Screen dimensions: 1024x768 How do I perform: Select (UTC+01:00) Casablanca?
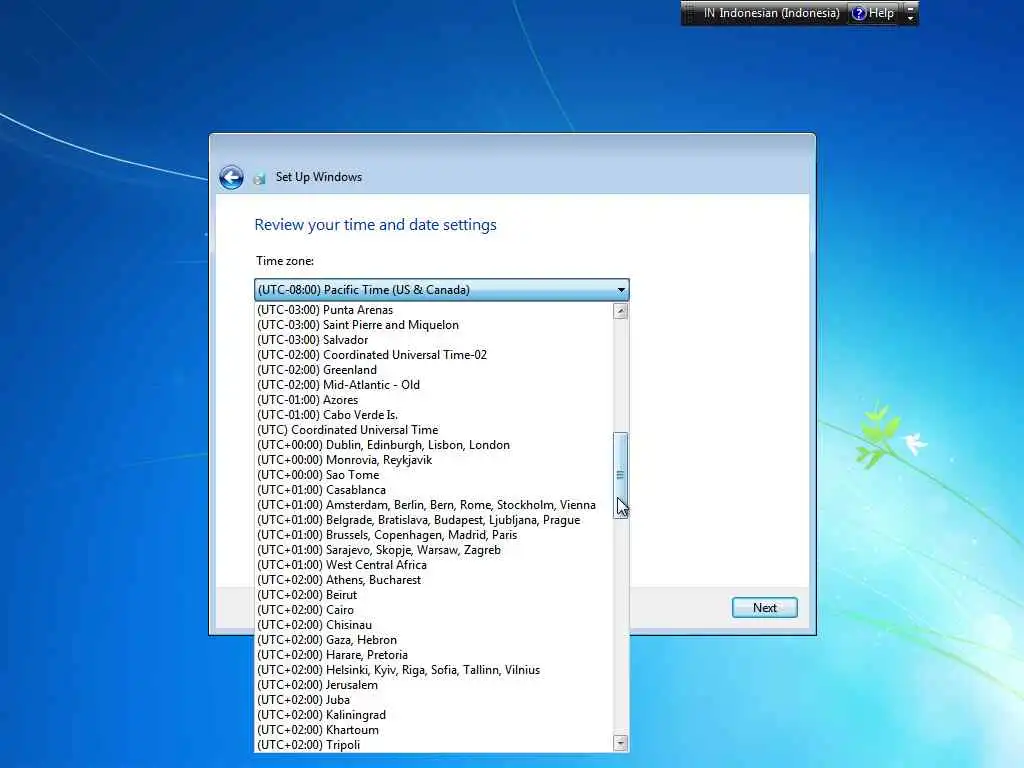(x=434, y=490)
